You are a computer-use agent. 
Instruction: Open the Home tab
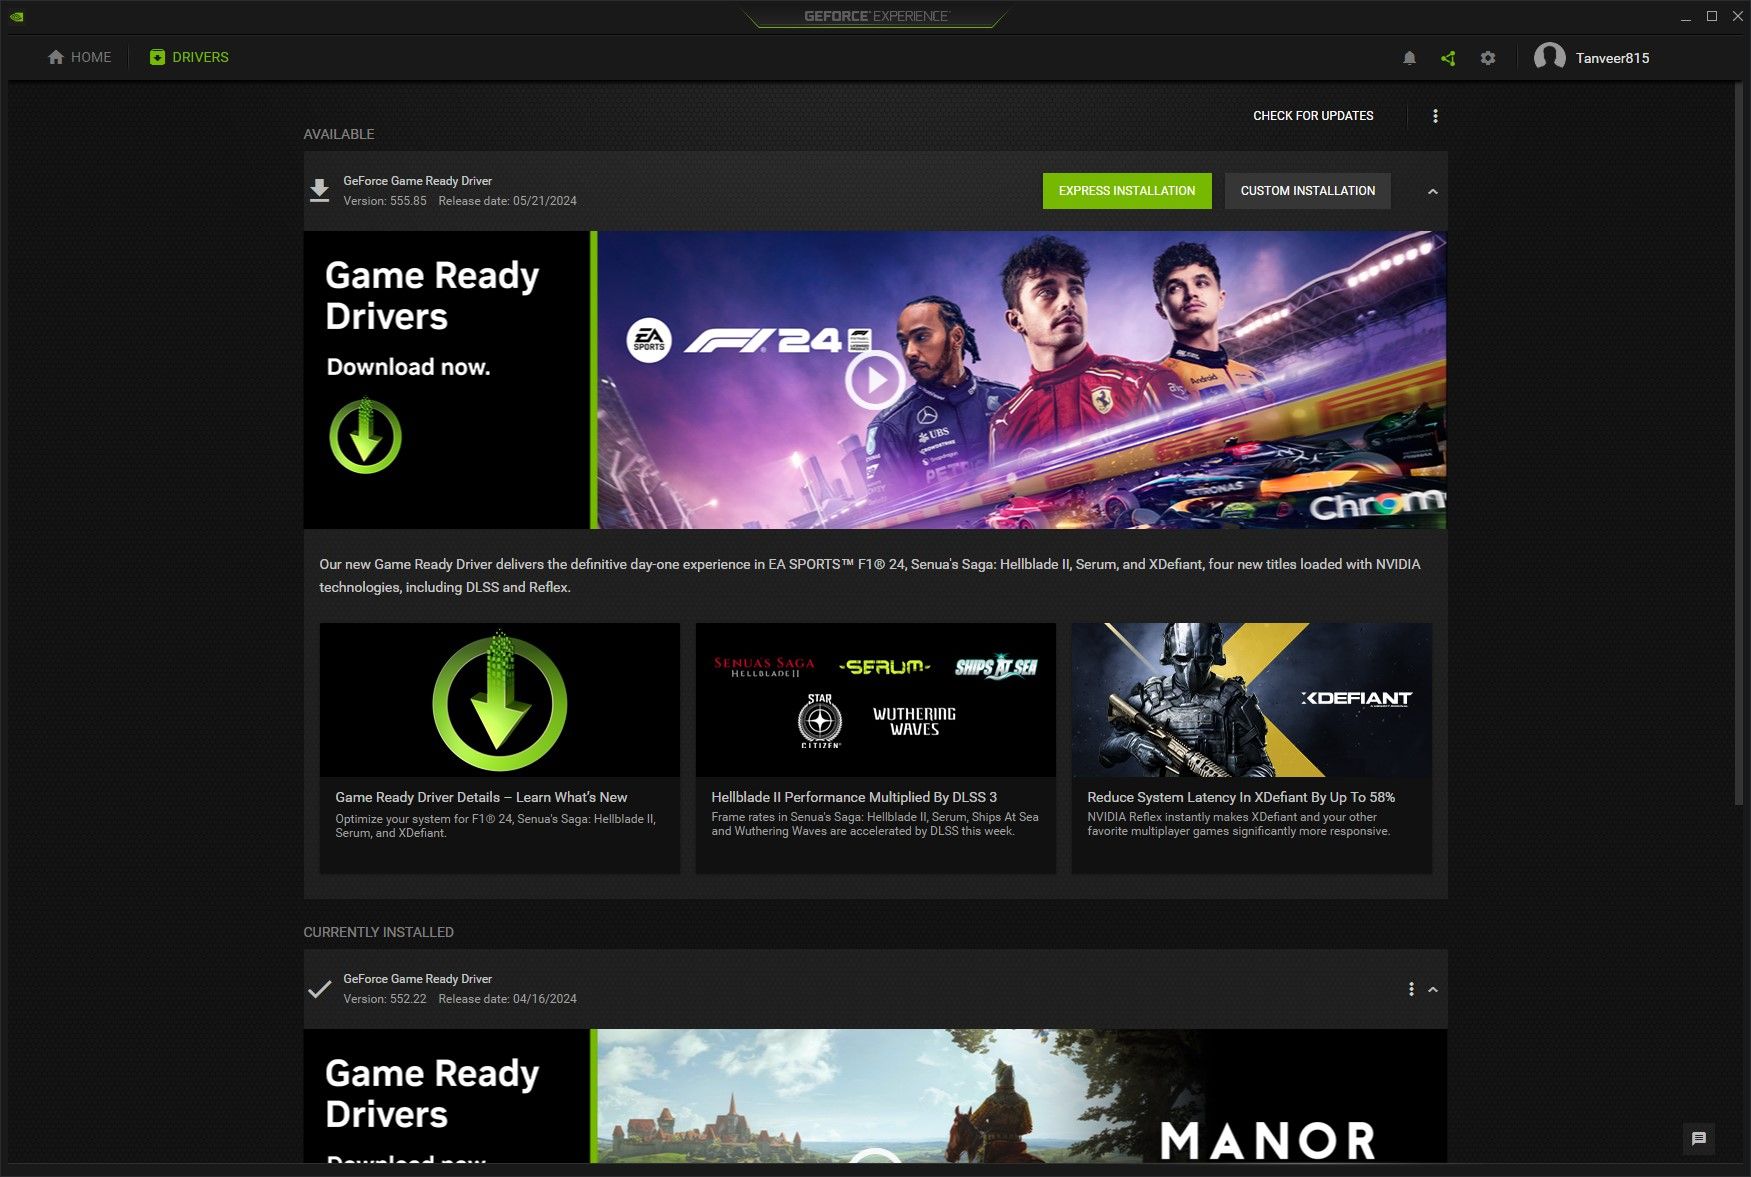(79, 57)
